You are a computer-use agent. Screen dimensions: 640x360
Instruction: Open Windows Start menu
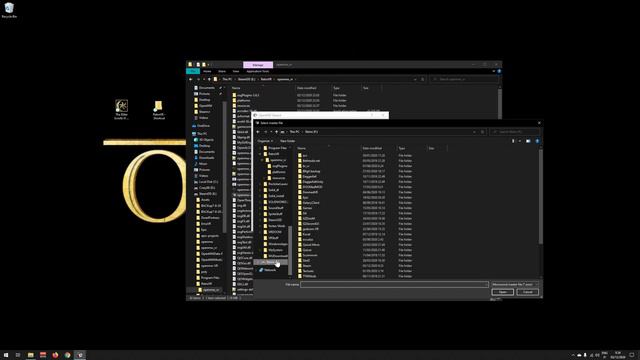pyautogui.click(x=6, y=355)
